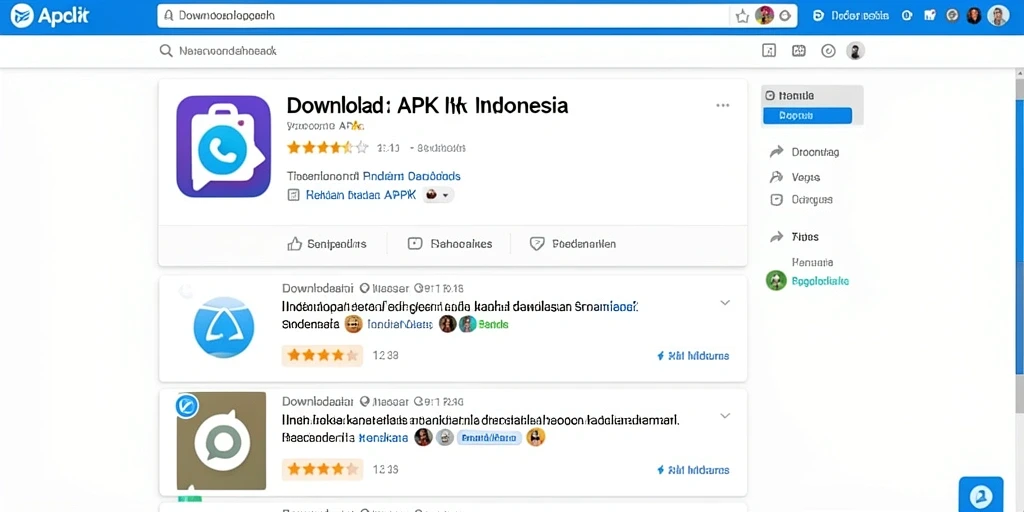Open 'Xil Mdoures' on the 'Sndenaala' post
The image size is (1024, 512).
(x=692, y=356)
